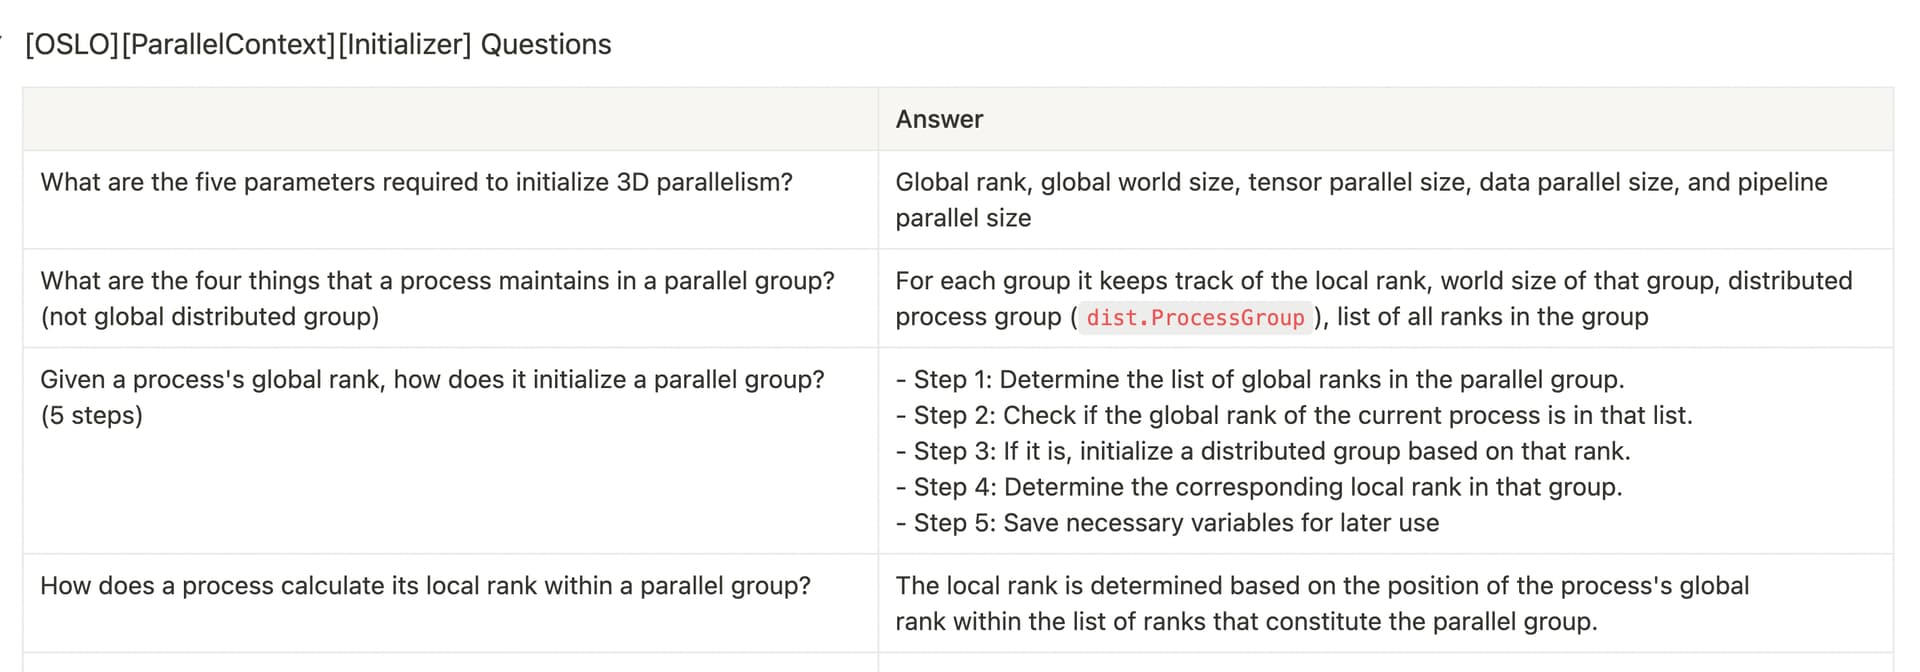Screen dimensions: 1920x672
Task: Click the 'Global rank, global world size' answer cell
Action: pyautogui.click(x=1385, y=200)
